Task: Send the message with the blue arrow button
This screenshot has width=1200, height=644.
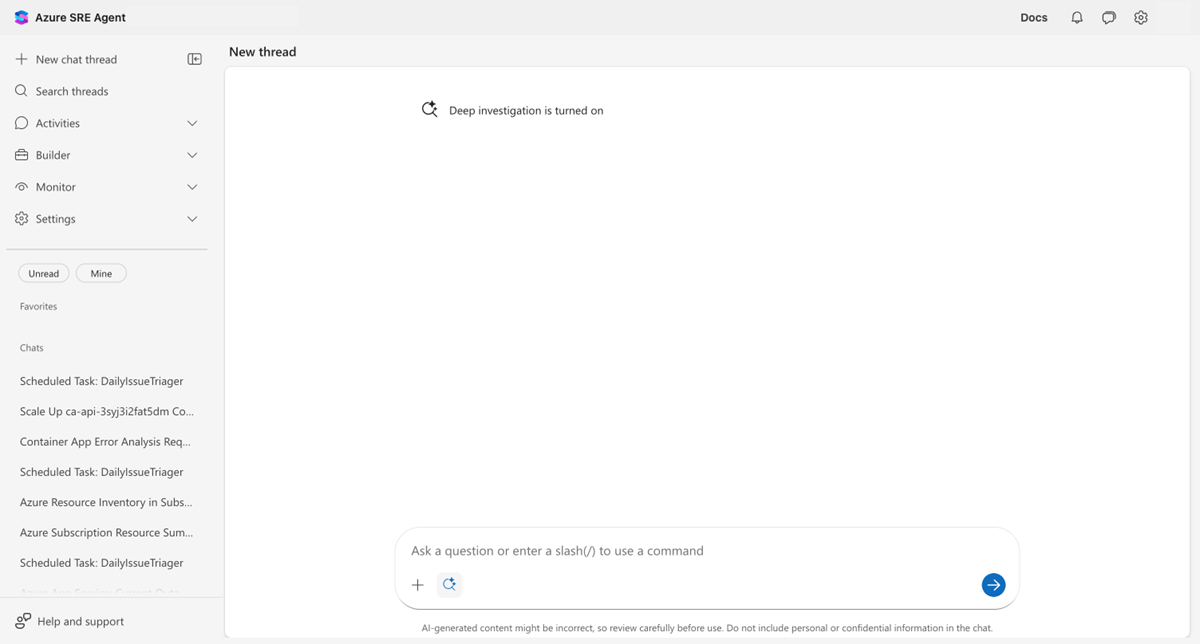Action: (x=993, y=585)
